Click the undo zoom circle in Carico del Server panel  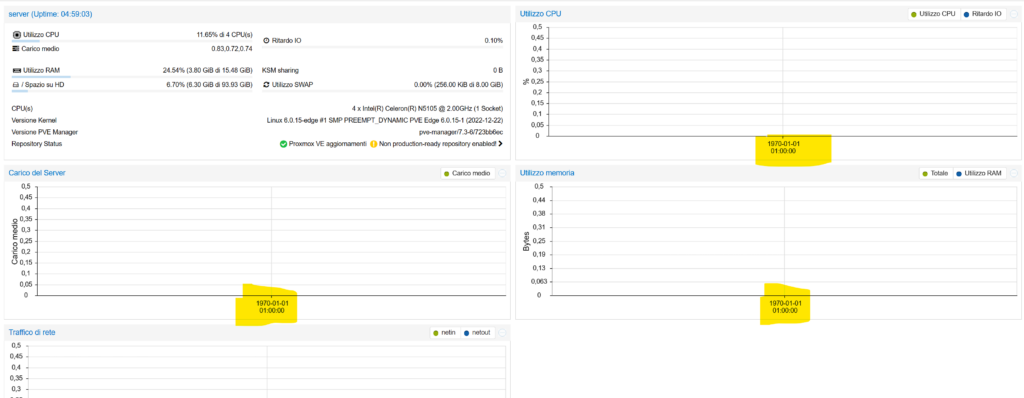[502, 173]
